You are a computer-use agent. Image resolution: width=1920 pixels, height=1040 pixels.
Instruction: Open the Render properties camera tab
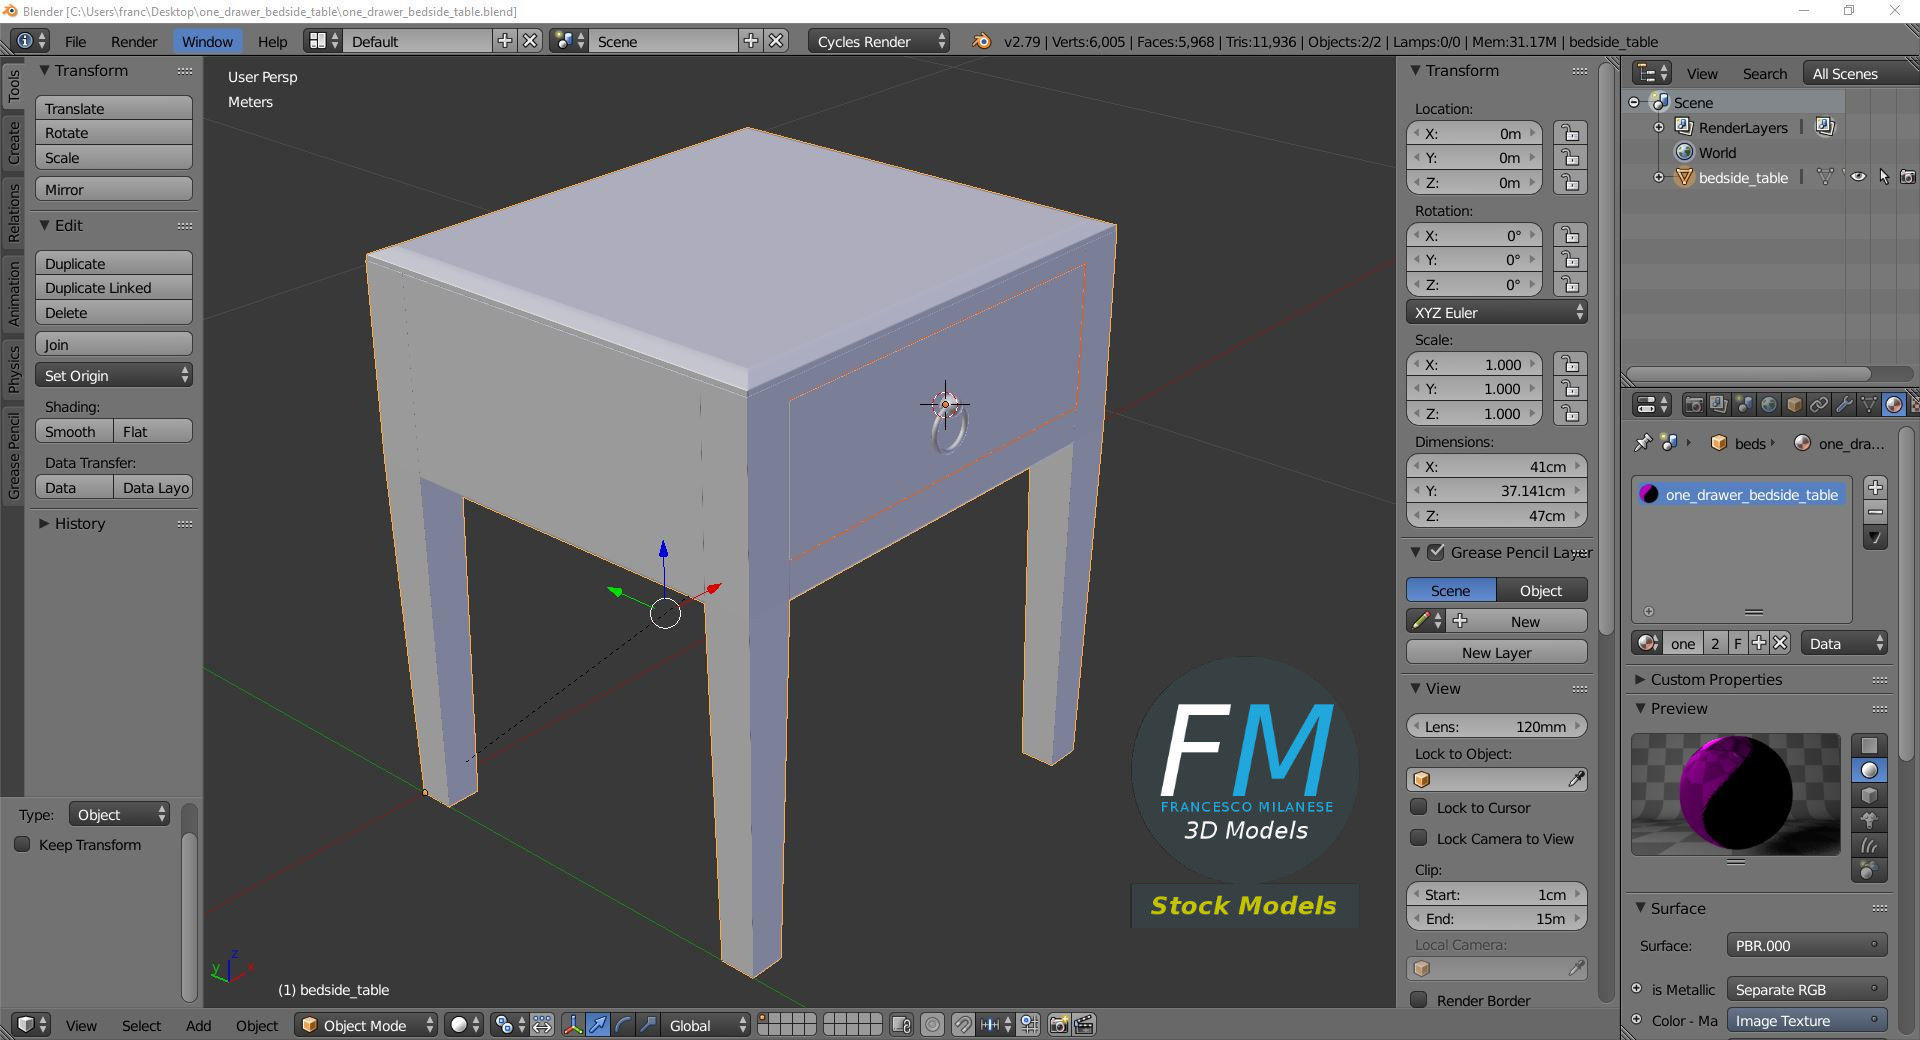(x=1693, y=405)
